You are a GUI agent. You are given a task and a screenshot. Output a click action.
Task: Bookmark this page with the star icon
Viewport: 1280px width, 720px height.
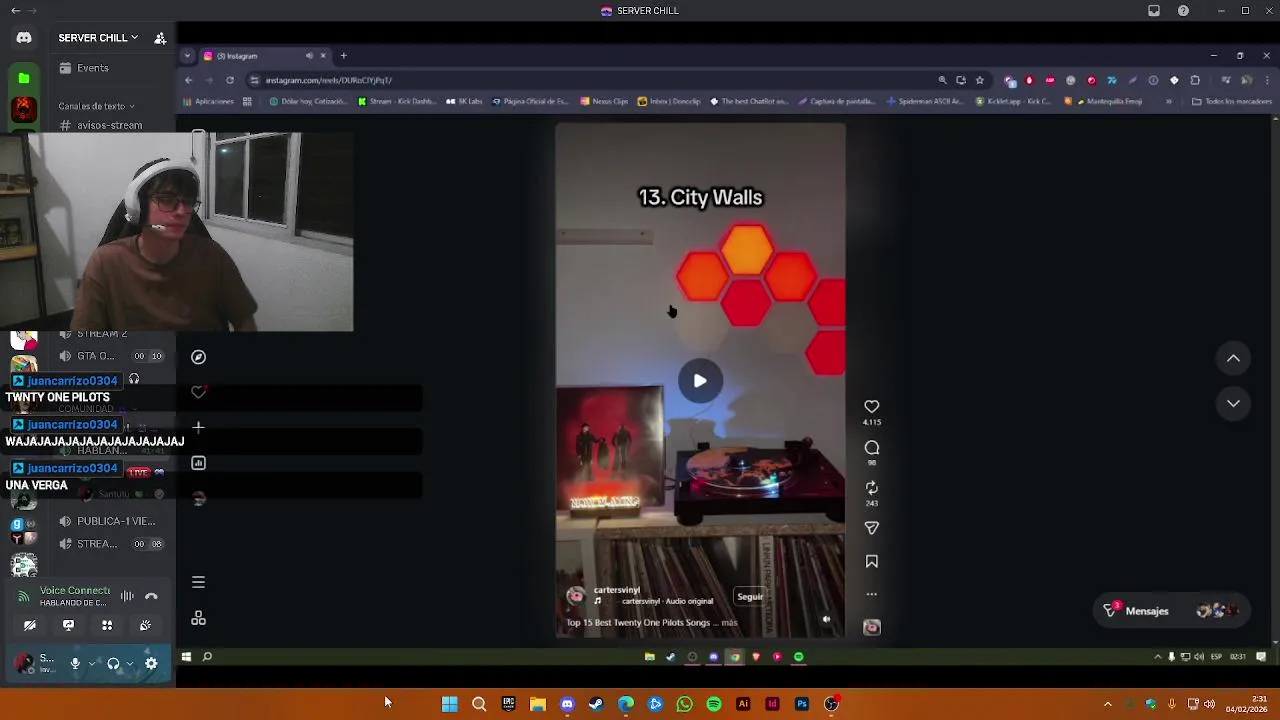tap(979, 80)
